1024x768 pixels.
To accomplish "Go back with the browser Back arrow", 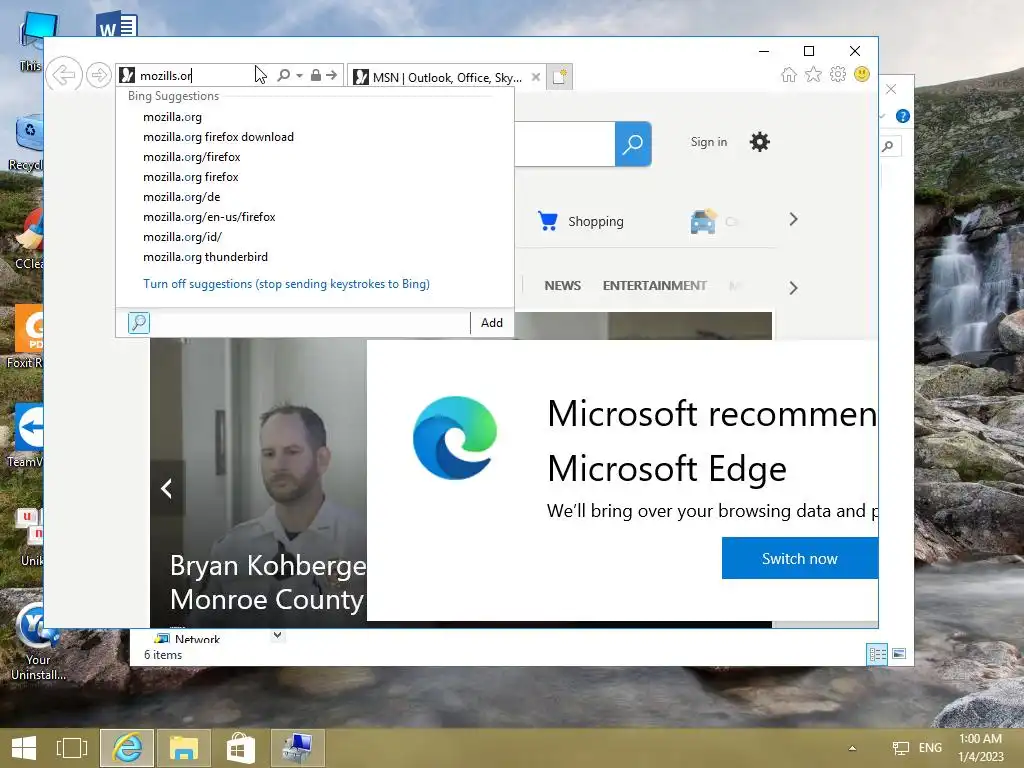I will pyautogui.click(x=64, y=75).
